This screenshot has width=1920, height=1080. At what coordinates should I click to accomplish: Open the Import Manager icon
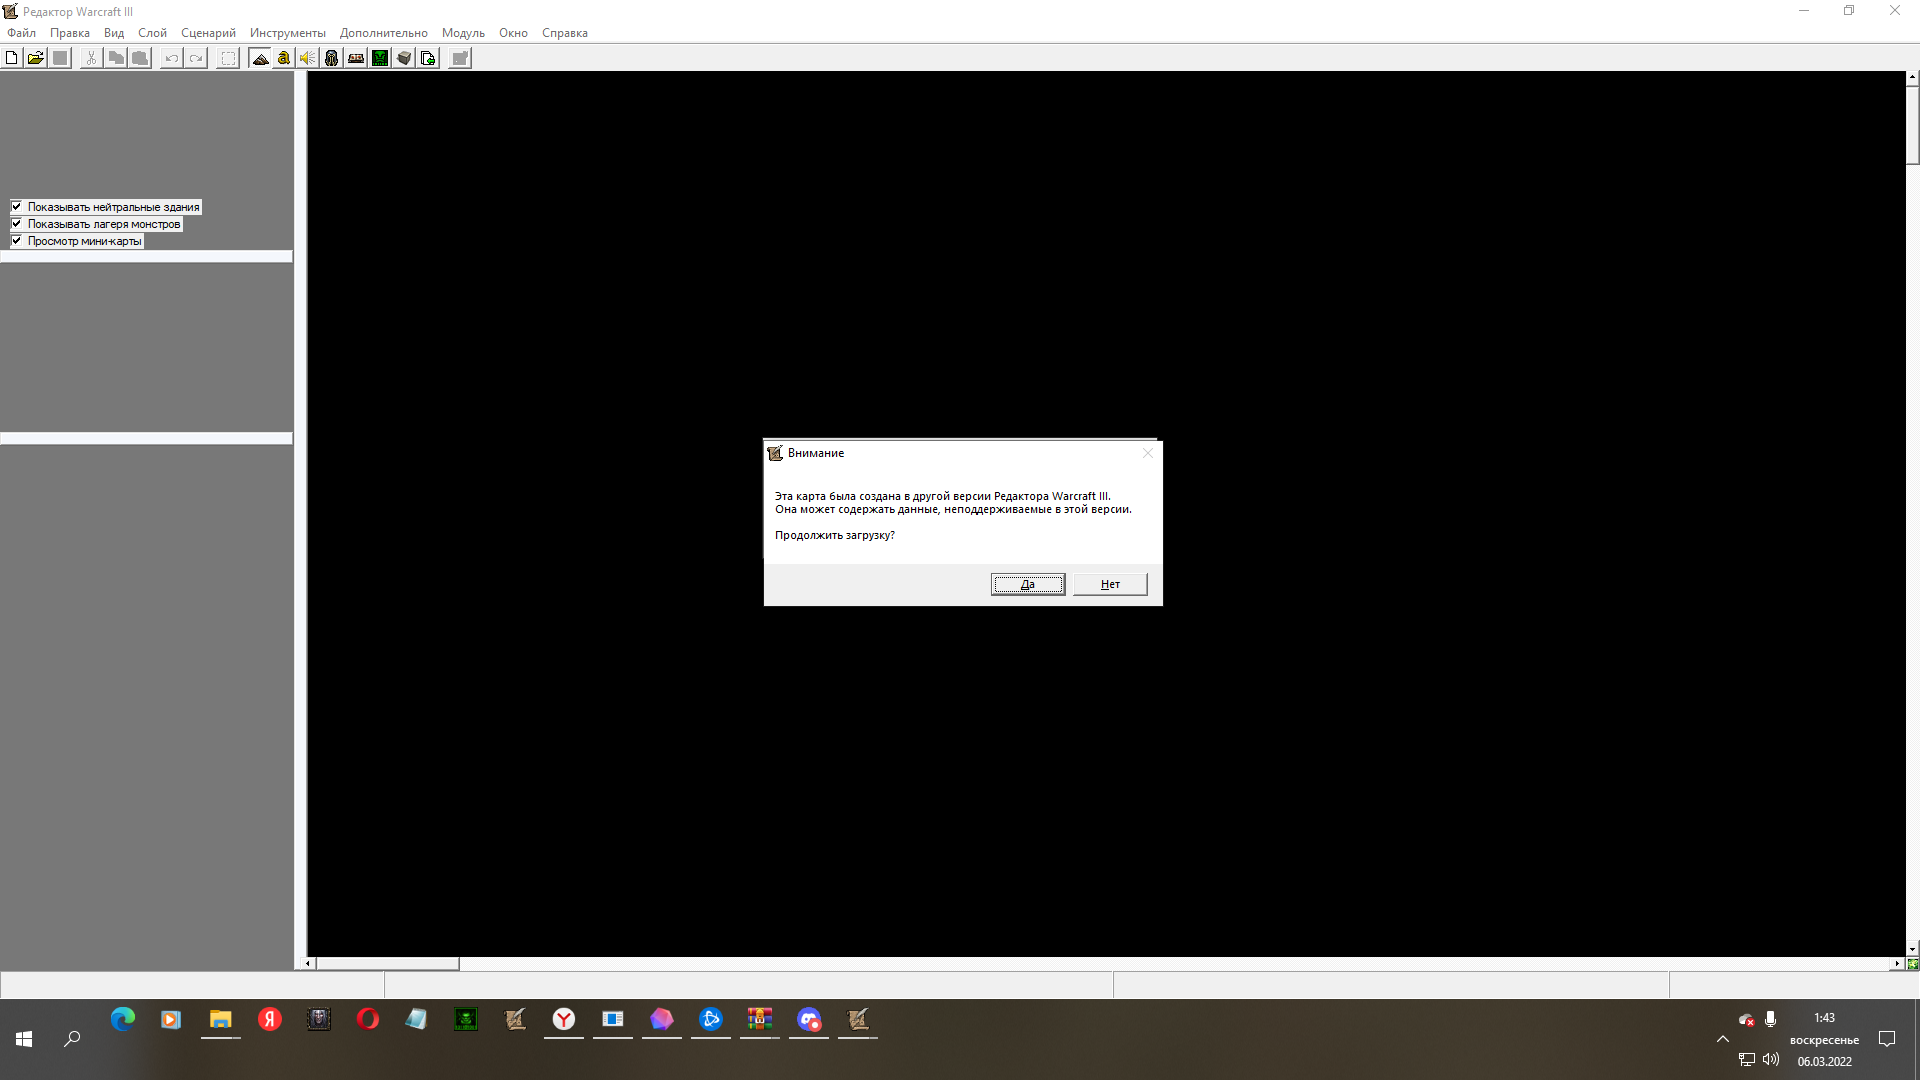(428, 58)
